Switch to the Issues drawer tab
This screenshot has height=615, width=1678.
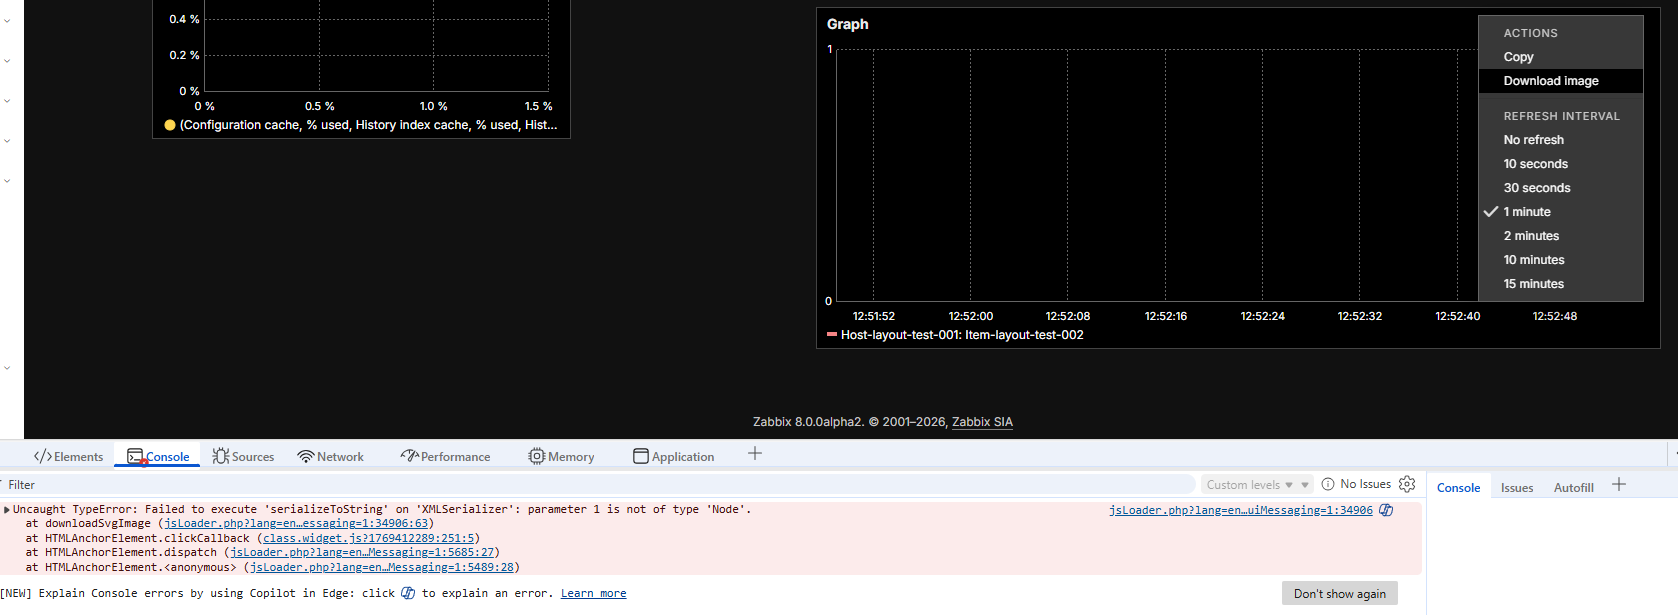(1516, 488)
